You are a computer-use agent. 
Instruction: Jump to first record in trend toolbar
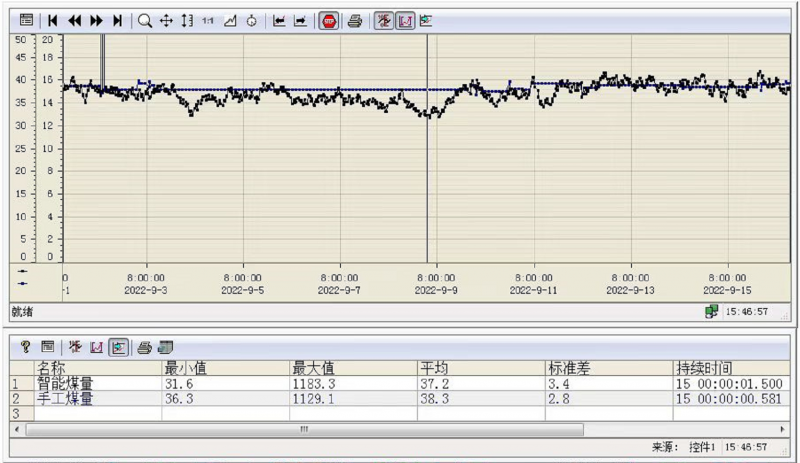pos(52,20)
